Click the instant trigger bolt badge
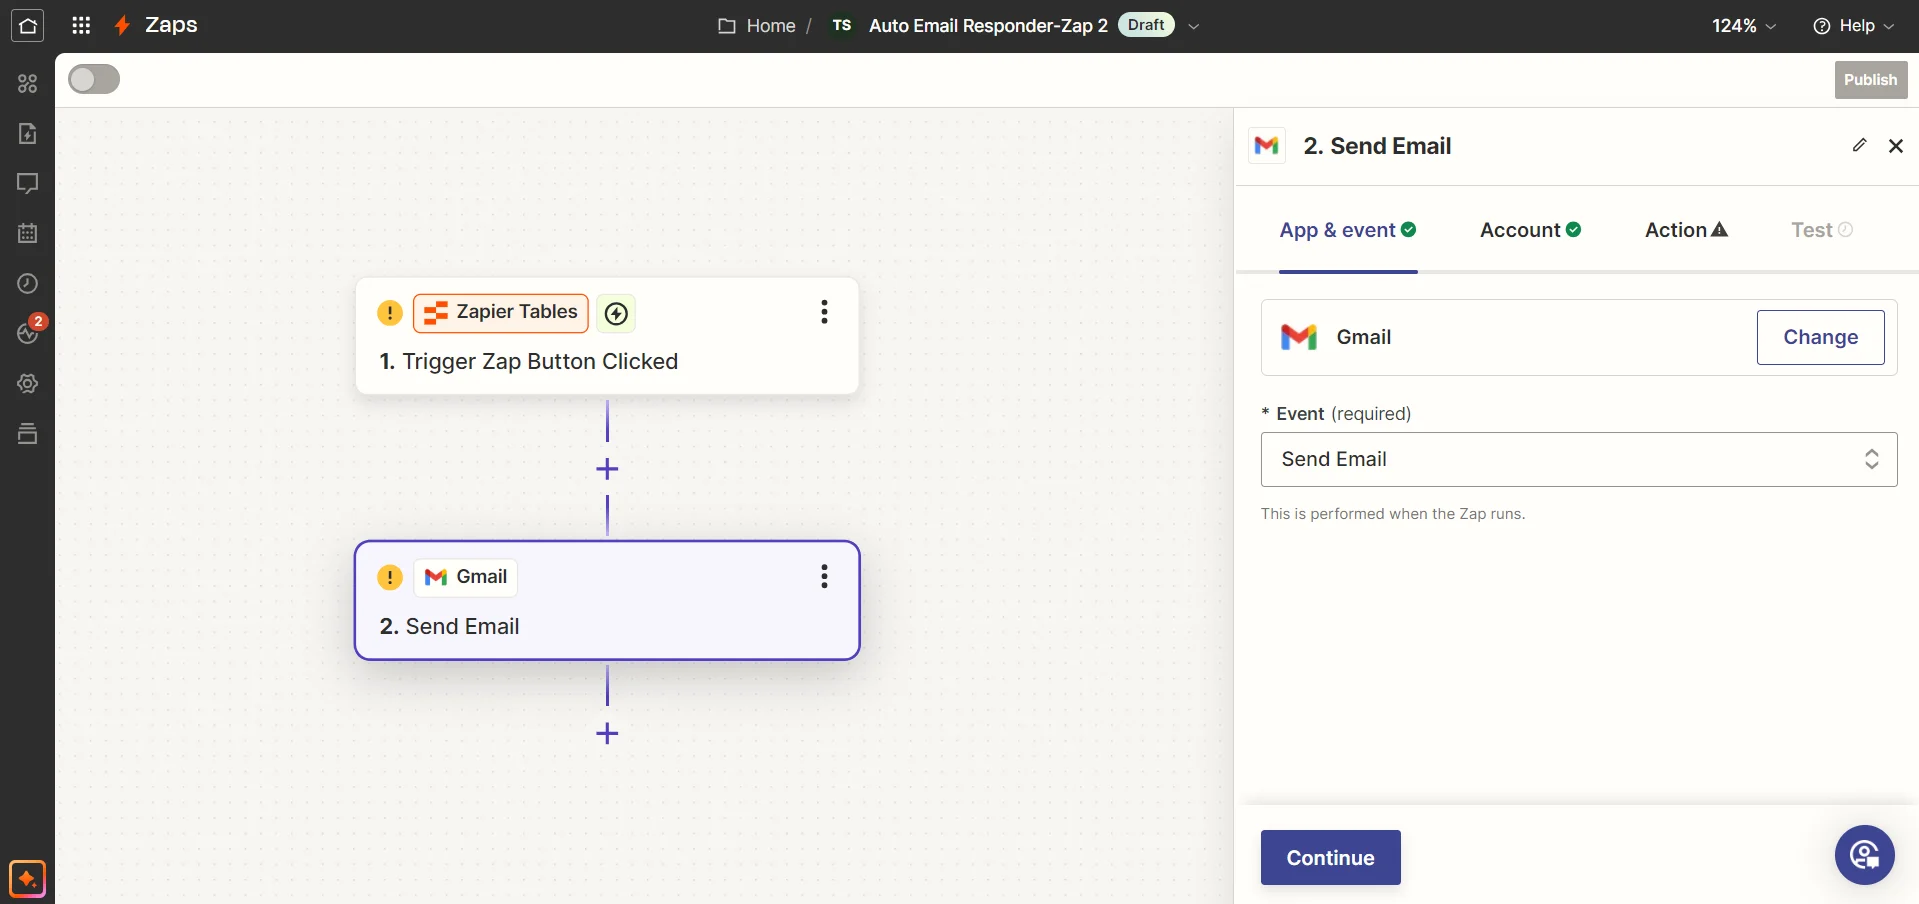Screen dimensions: 1919x904 (617, 314)
